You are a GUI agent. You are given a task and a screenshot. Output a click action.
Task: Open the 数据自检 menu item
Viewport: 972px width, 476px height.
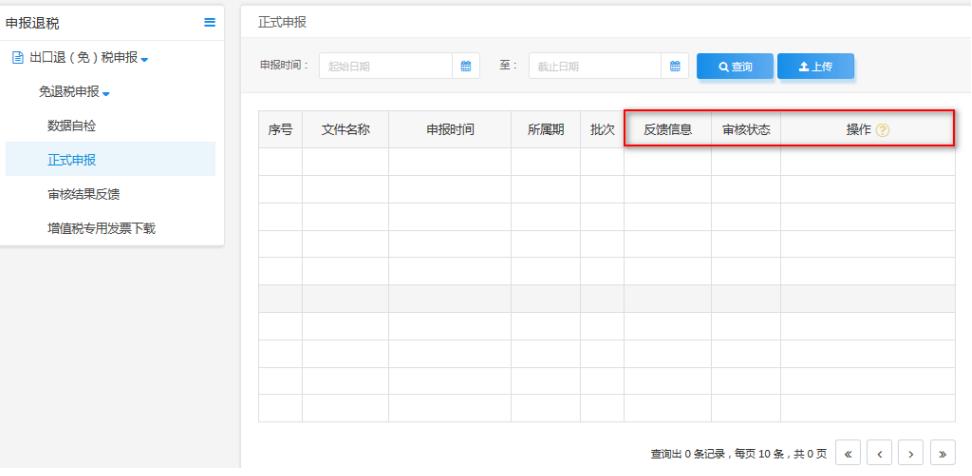[71, 125]
